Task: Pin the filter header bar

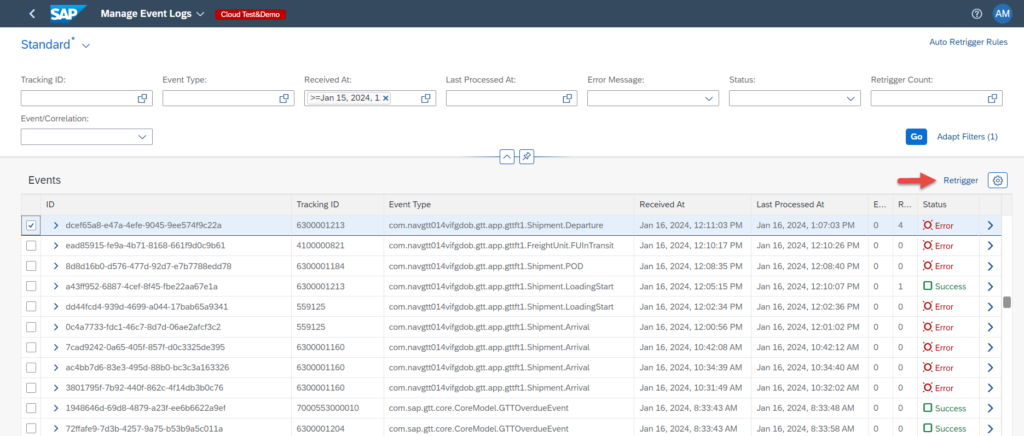Action: (526, 157)
